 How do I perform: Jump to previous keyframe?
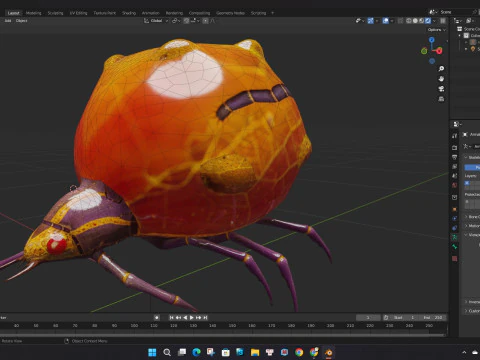coord(178,318)
